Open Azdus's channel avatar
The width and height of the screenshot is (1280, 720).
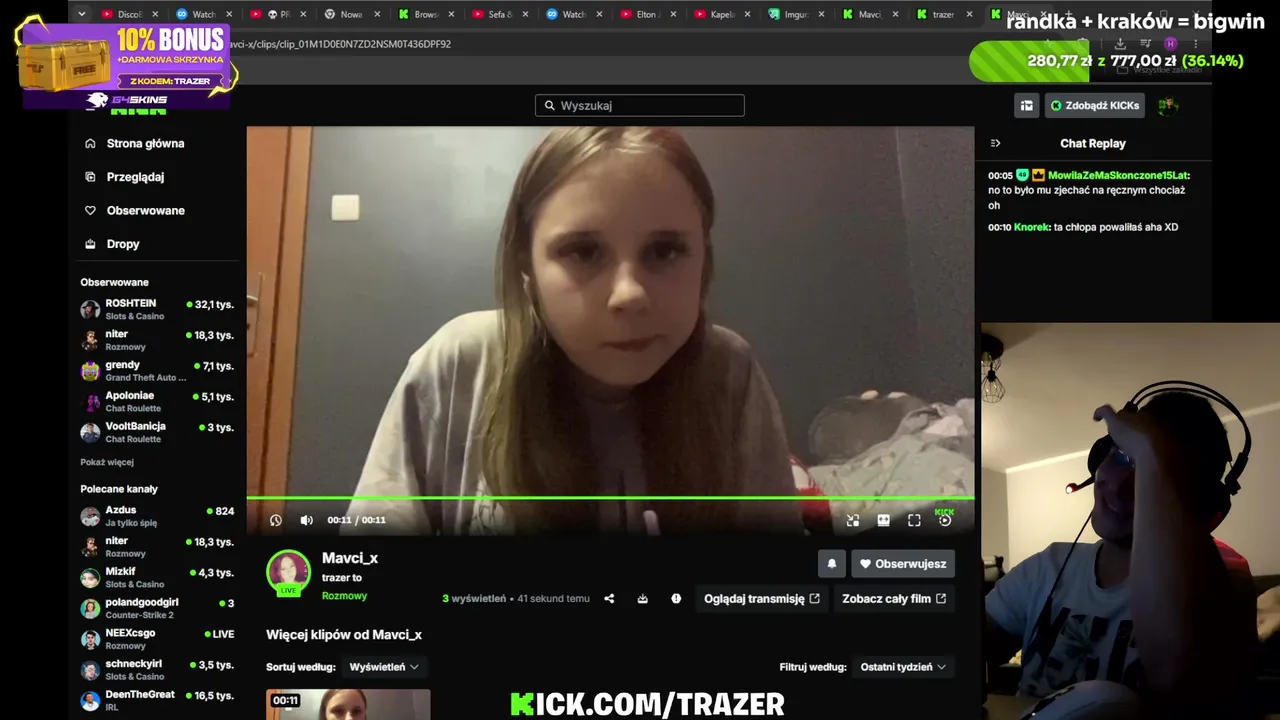[x=91, y=516]
